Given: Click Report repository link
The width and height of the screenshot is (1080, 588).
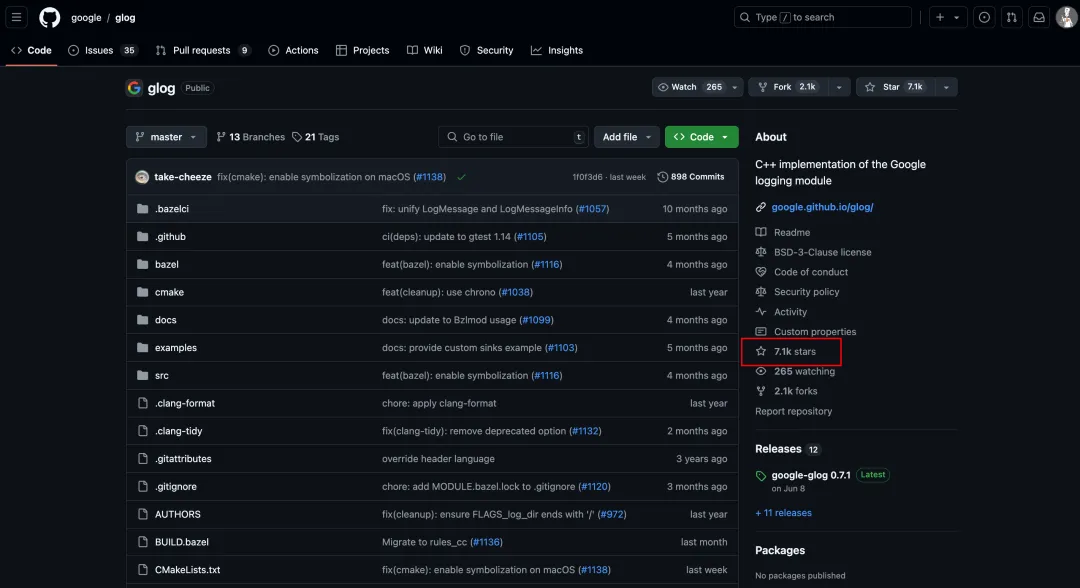Looking at the screenshot, I should click(x=793, y=411).
